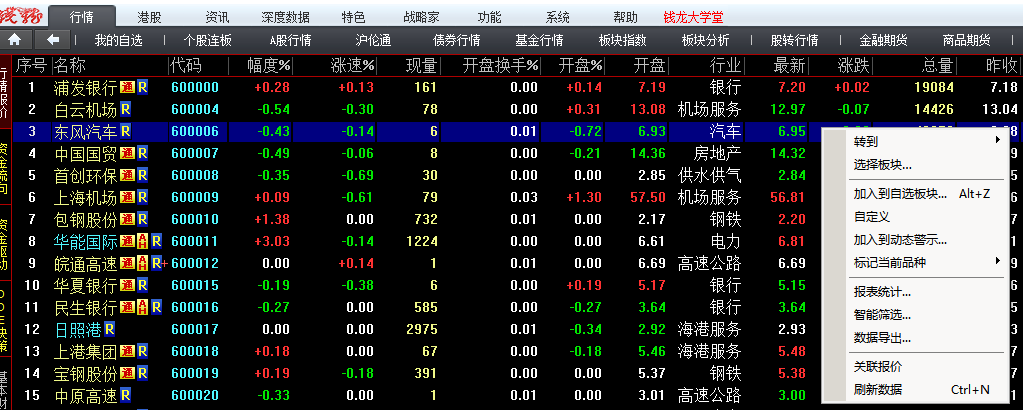Open 基金行情 quotes

[x=539, y=40]
